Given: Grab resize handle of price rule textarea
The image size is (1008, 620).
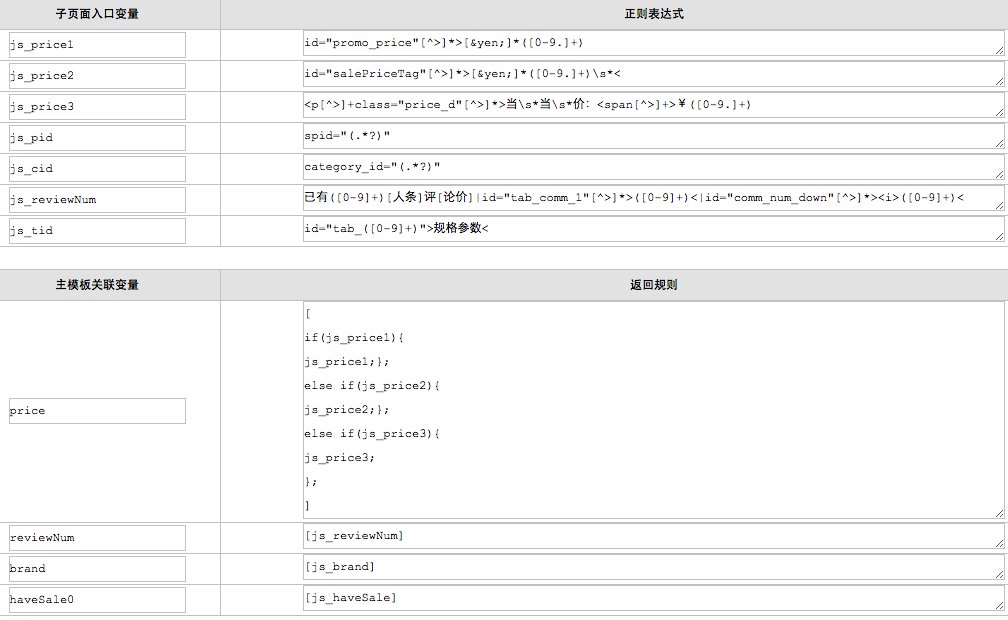Looking at the screenshot, I should 998,512.
